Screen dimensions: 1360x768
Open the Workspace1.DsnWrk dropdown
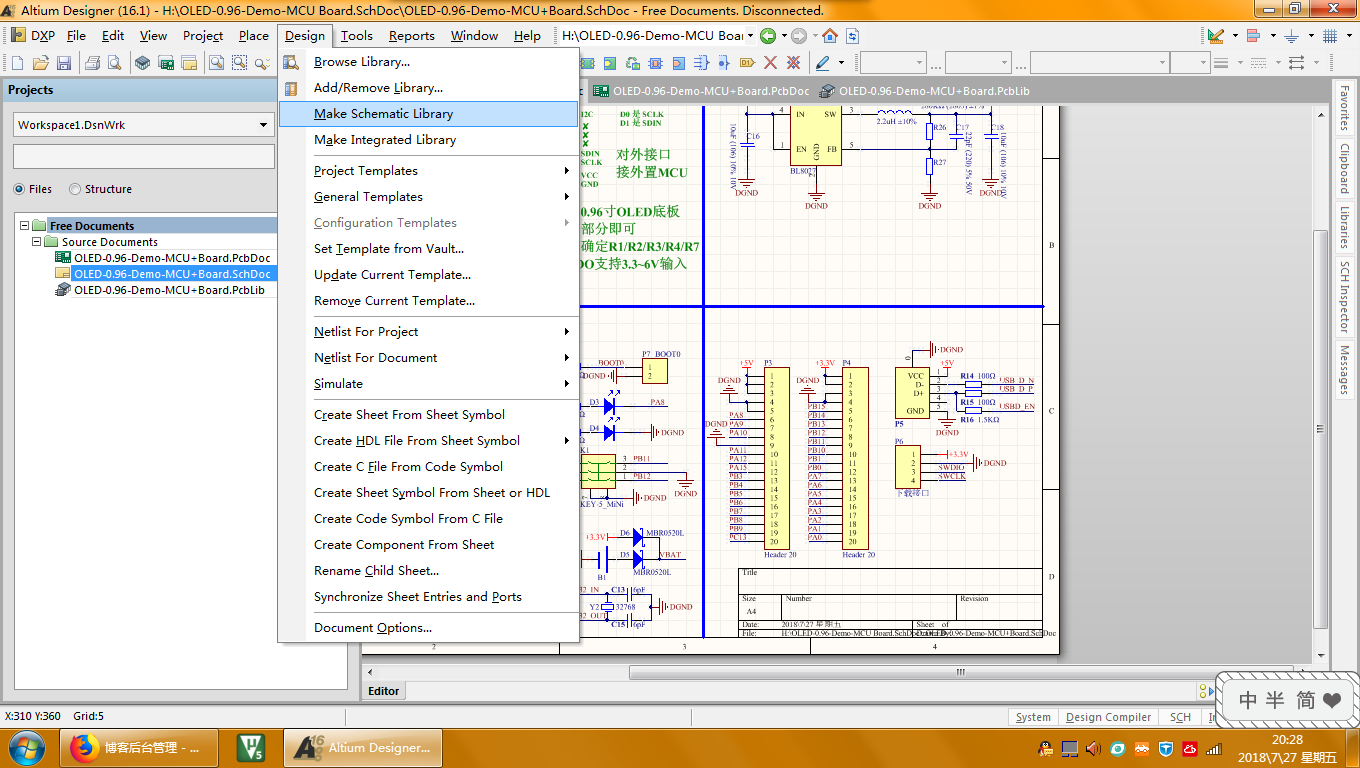[x=264, y=125]
